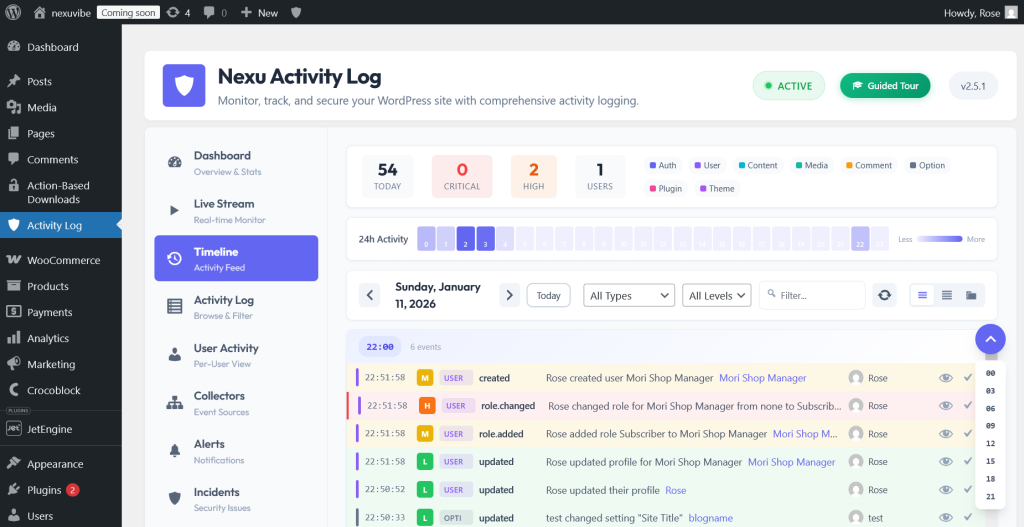Select the Timeline Activity Feed tab
The image size is (1024, 527).
click(236, 259)
